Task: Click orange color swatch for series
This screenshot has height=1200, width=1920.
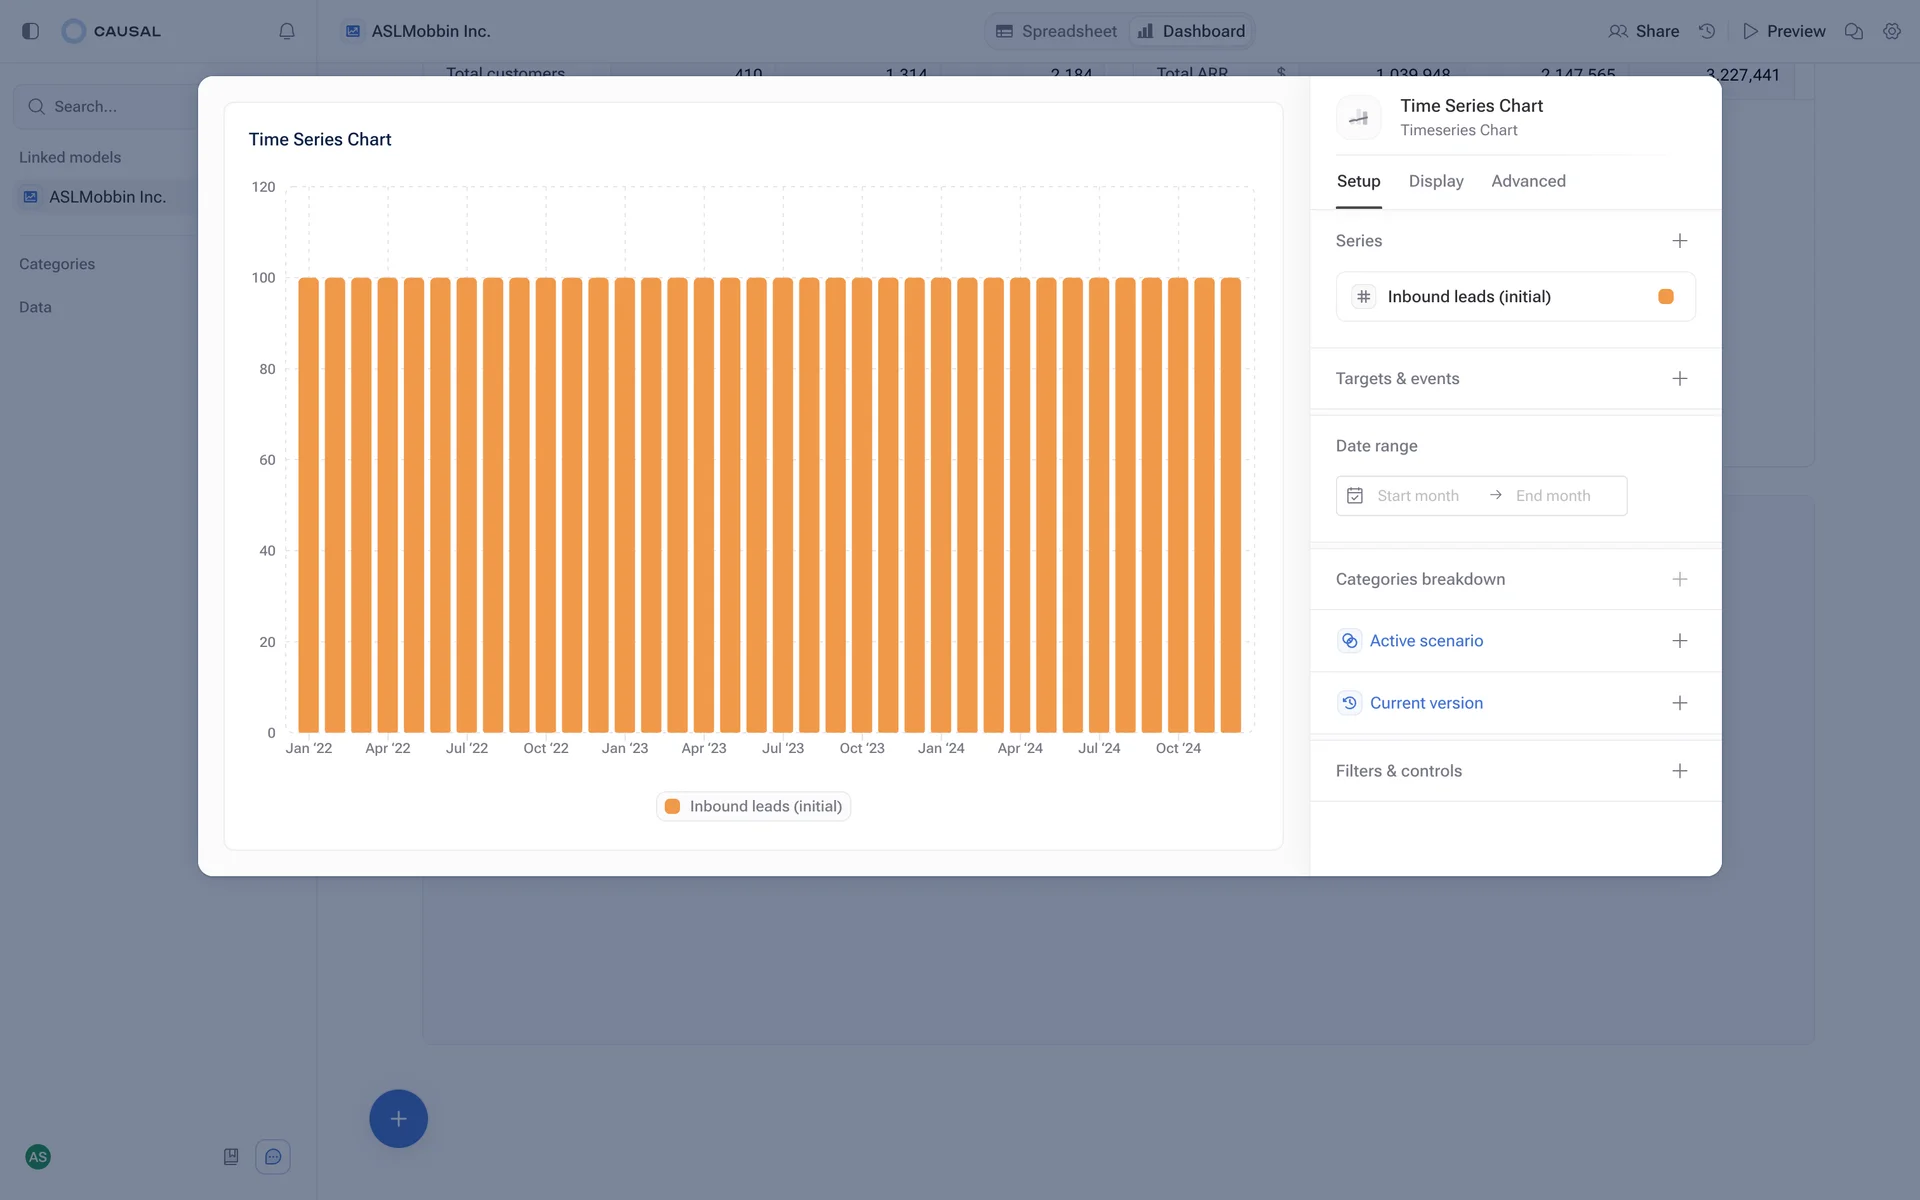Action: 1666,297
